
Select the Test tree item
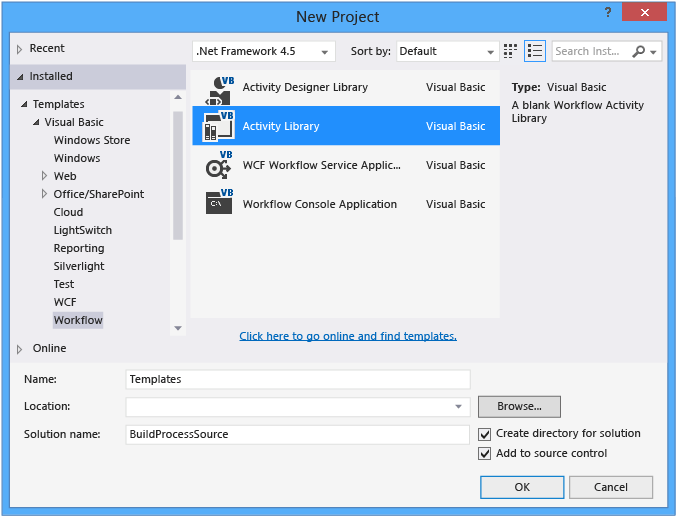(x=64, y=284)
